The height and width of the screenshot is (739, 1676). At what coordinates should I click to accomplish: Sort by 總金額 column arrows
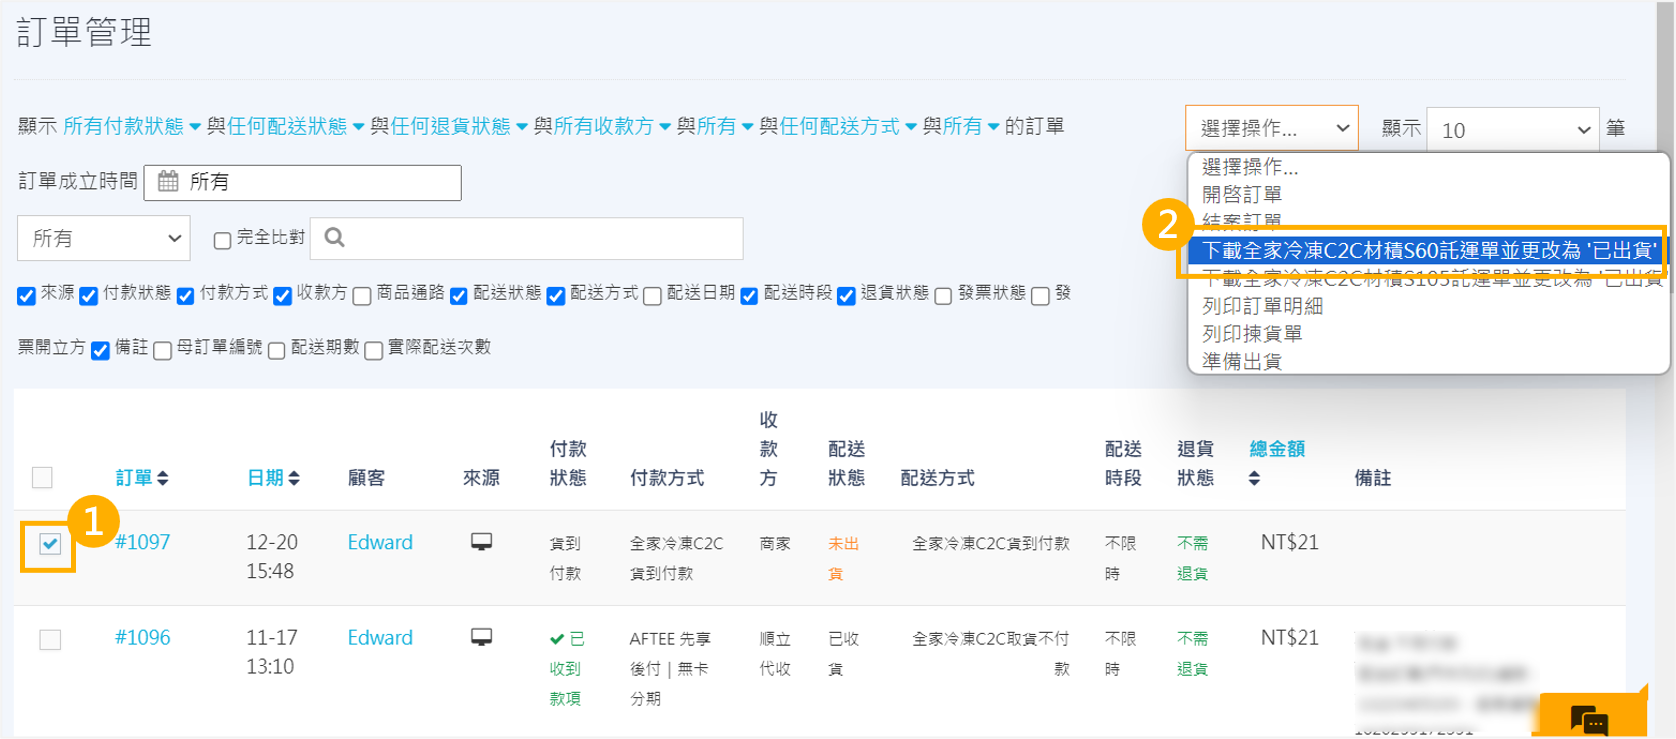(x=1254, y=480)
